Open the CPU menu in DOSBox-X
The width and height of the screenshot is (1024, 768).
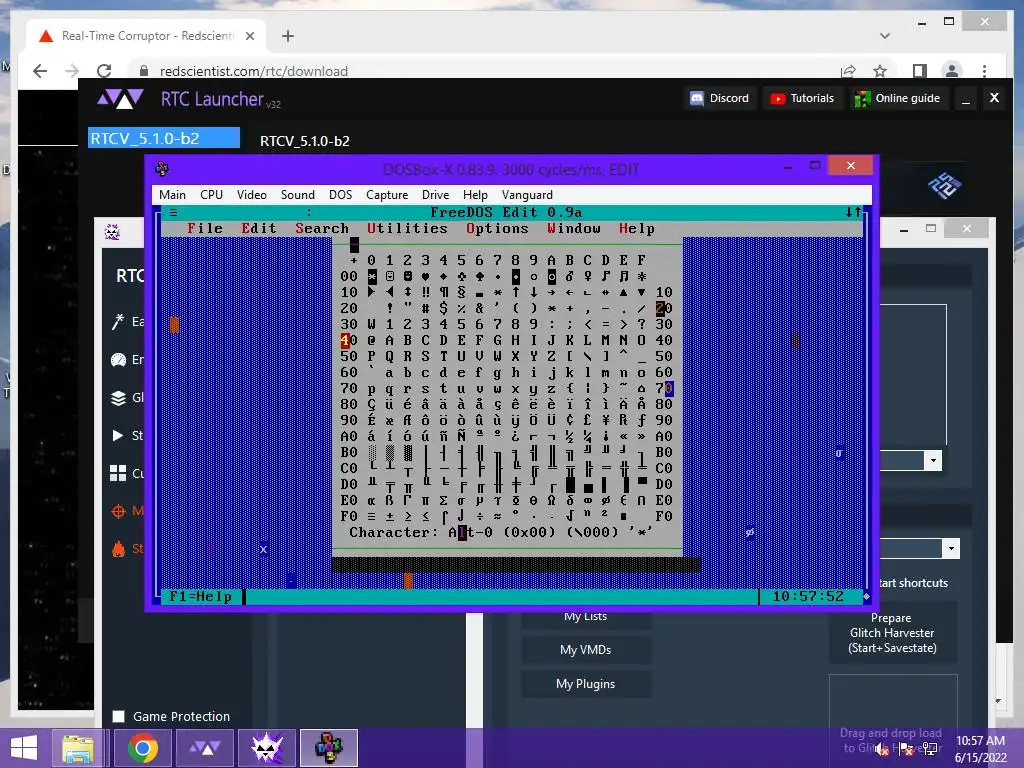212,195
